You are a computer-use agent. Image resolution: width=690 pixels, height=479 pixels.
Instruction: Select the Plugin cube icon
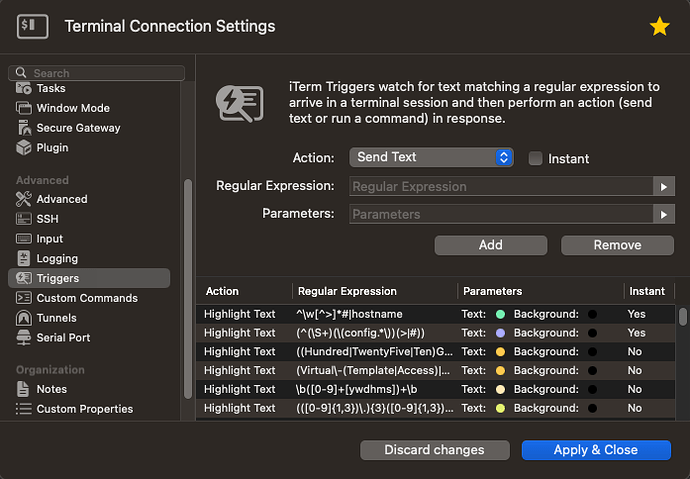[25, 148]
